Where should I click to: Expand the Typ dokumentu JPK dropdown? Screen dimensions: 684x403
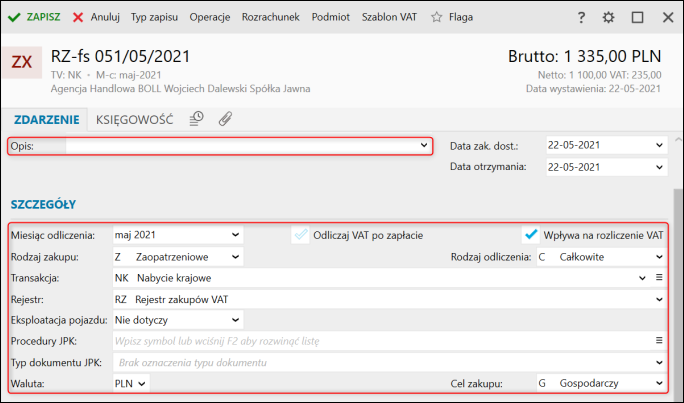659,362
